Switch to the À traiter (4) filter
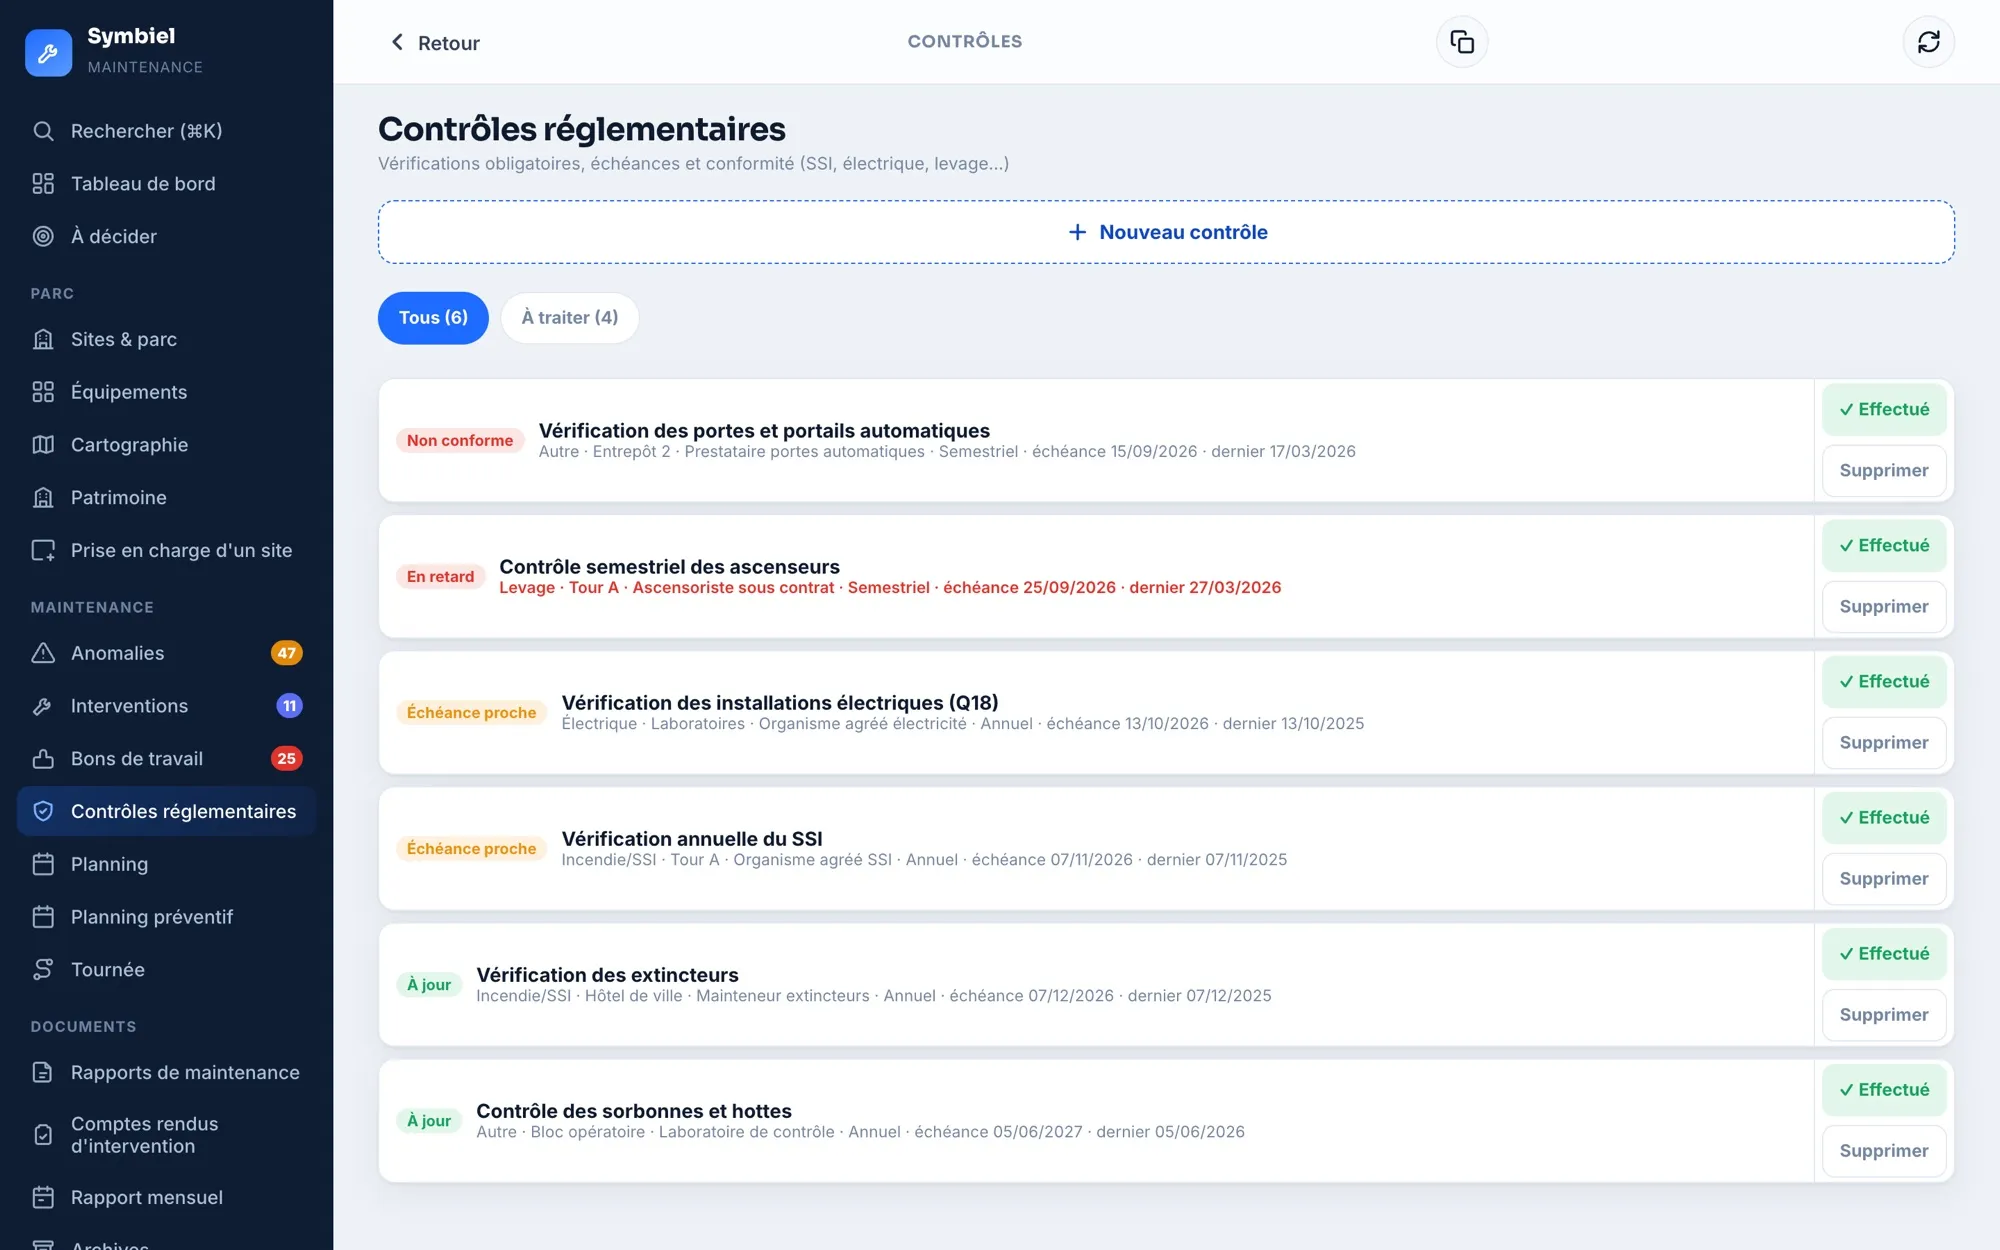 click(570, 318)
